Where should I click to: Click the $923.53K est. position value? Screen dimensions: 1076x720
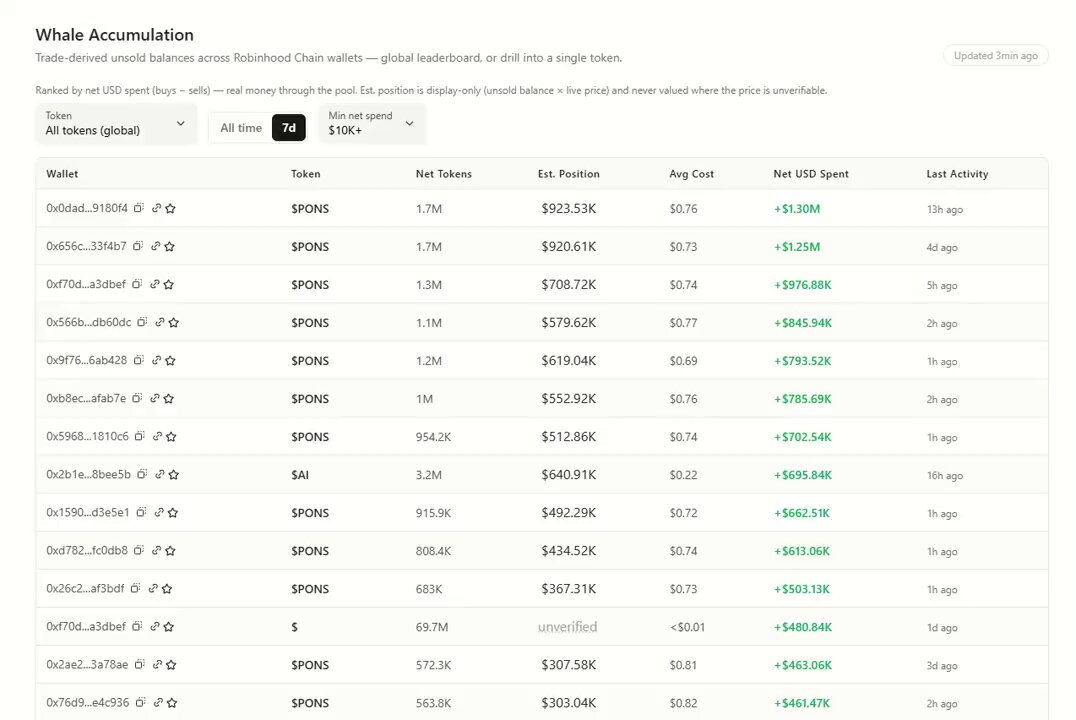(568, 209)
